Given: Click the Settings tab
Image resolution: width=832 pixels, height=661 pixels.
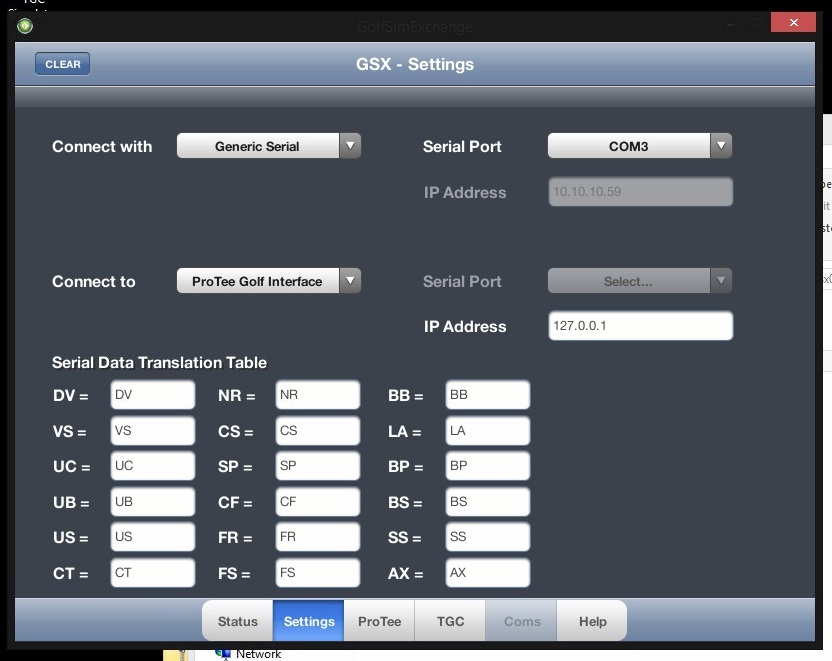Looking at the screenshot, I should [309, 621].
